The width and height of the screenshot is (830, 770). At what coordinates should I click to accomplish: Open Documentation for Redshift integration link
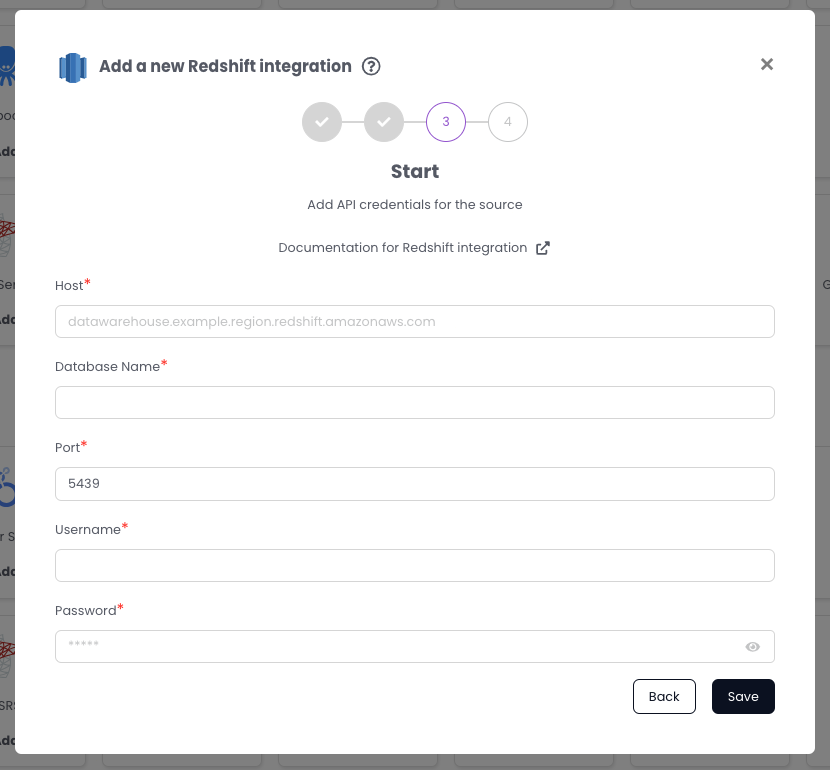(402, 248)
